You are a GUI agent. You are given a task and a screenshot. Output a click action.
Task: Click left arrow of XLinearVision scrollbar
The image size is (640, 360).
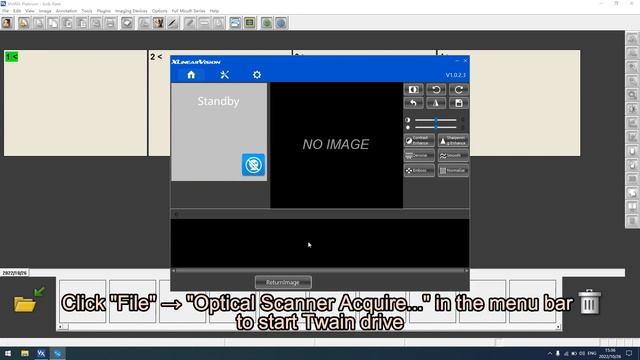click(x=173, y=271)
